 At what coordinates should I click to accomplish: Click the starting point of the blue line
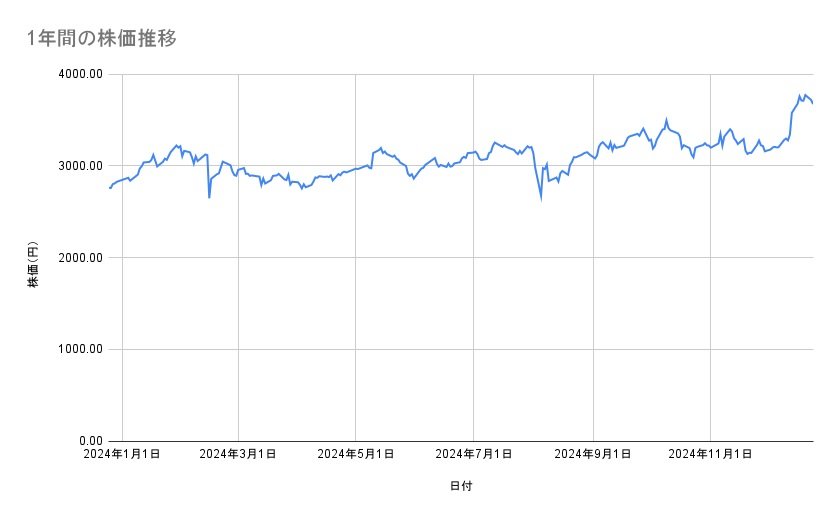[x=109, y=188]
